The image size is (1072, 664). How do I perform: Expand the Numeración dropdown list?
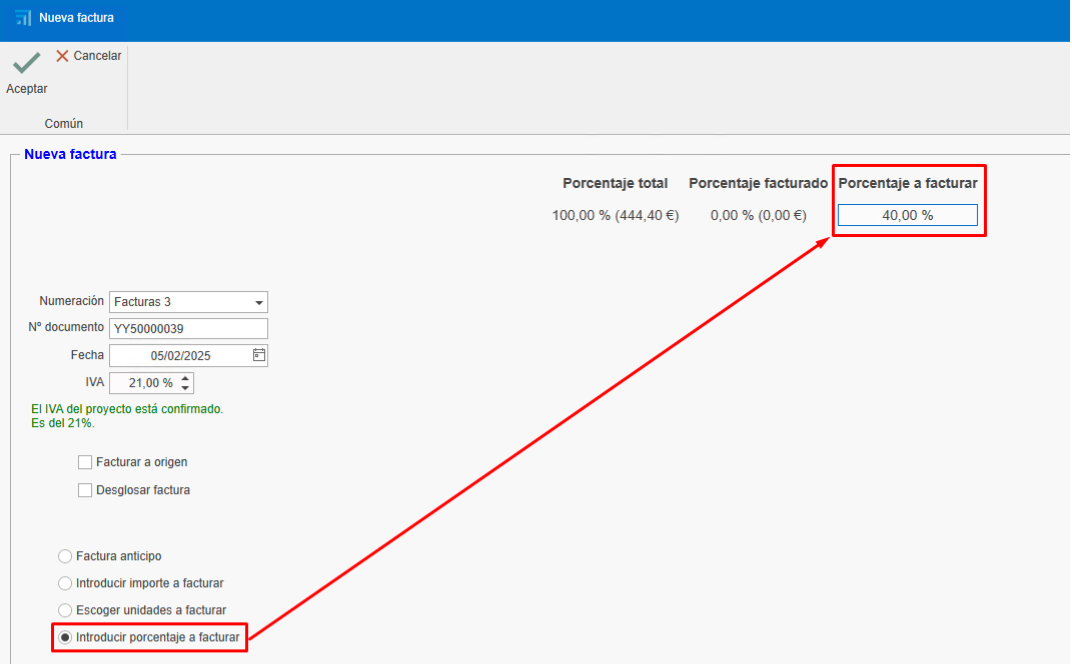coord(259,302)
